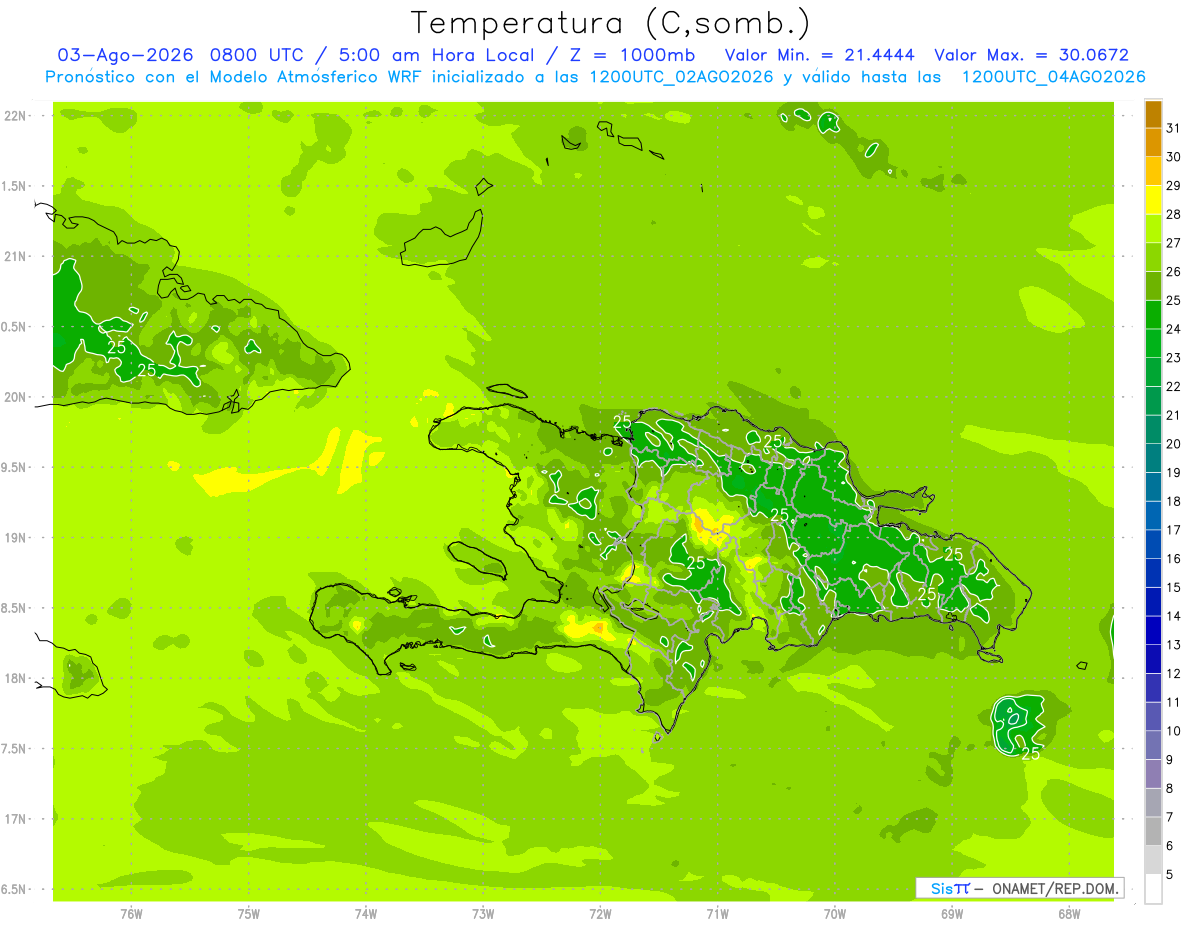Click the "74W" longitude label
The height and width of the screenshot is (927, 1200).
coord(365,914)
